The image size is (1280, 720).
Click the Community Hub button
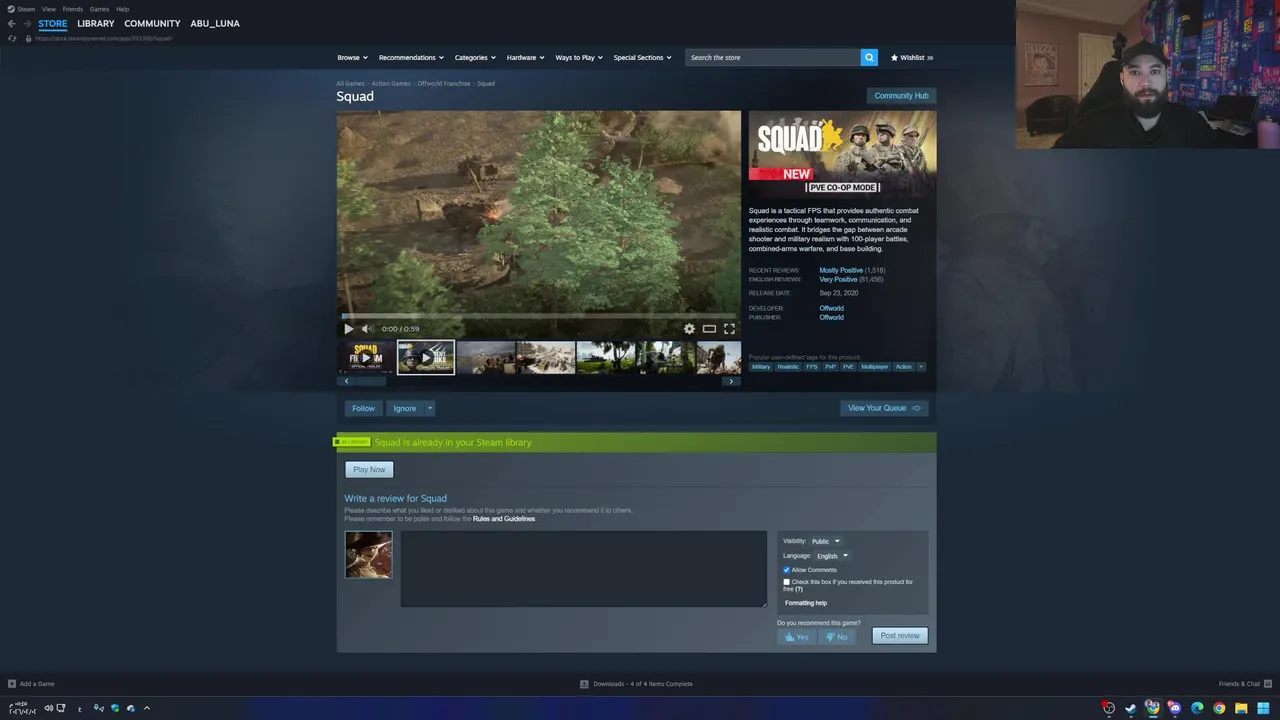(901, 96)
